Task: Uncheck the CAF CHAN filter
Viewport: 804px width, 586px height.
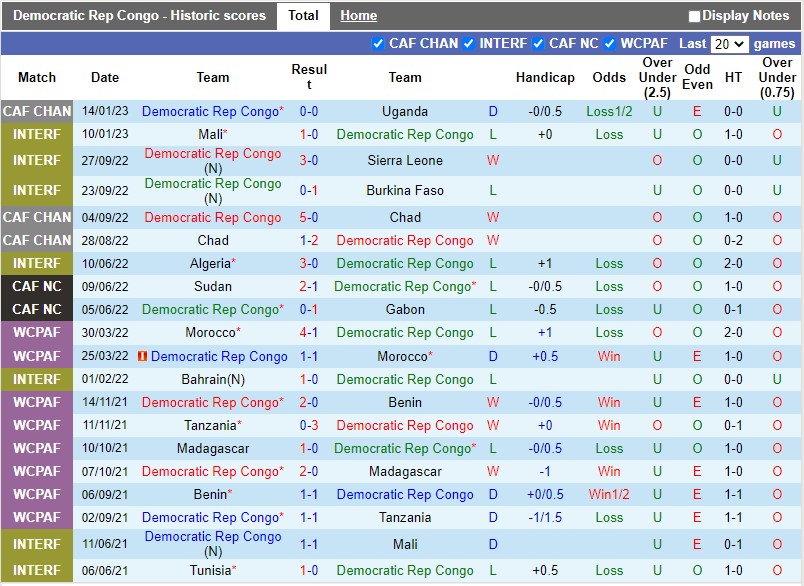Action: click(x=378, y=44)
